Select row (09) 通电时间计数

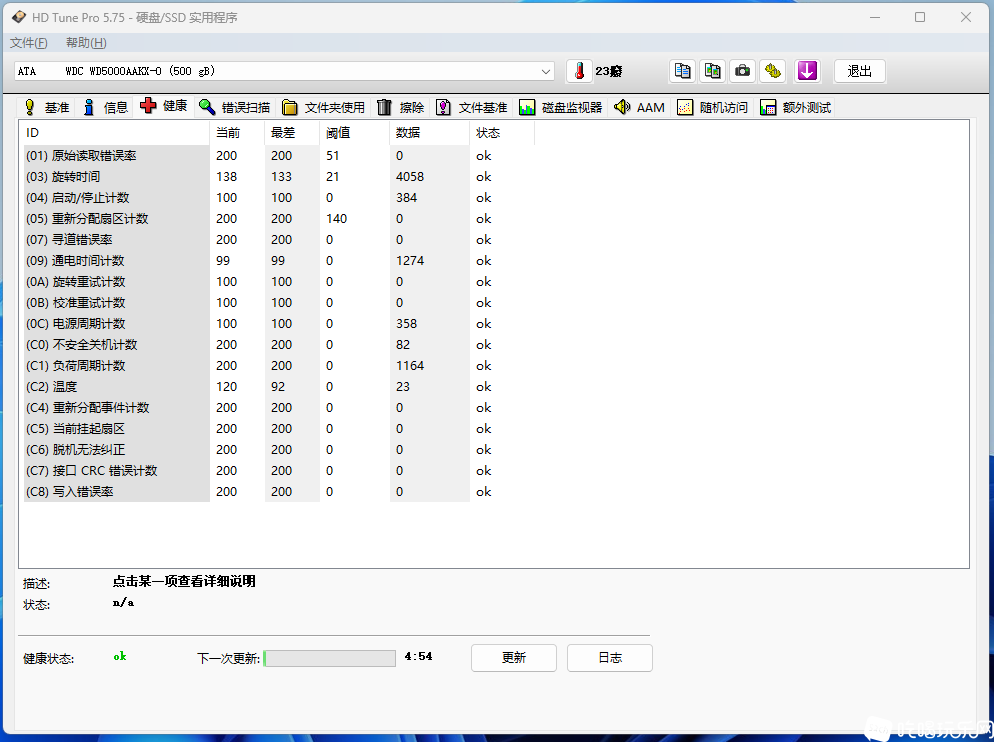tap(279, 260)
